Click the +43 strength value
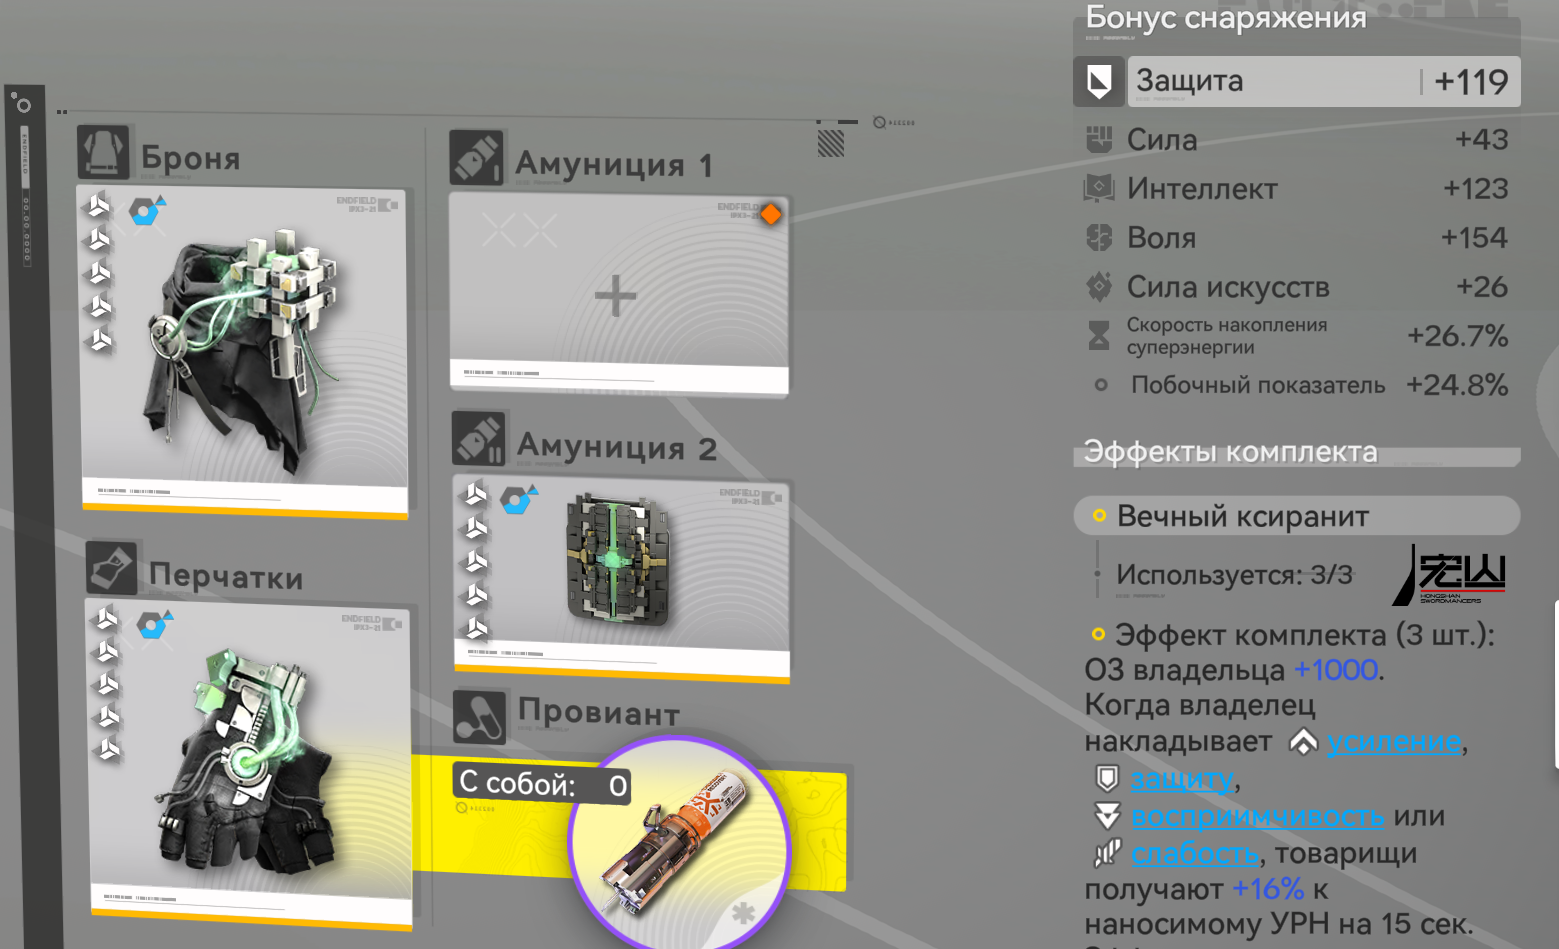Screen dimensions: 1559x949 1482,139
